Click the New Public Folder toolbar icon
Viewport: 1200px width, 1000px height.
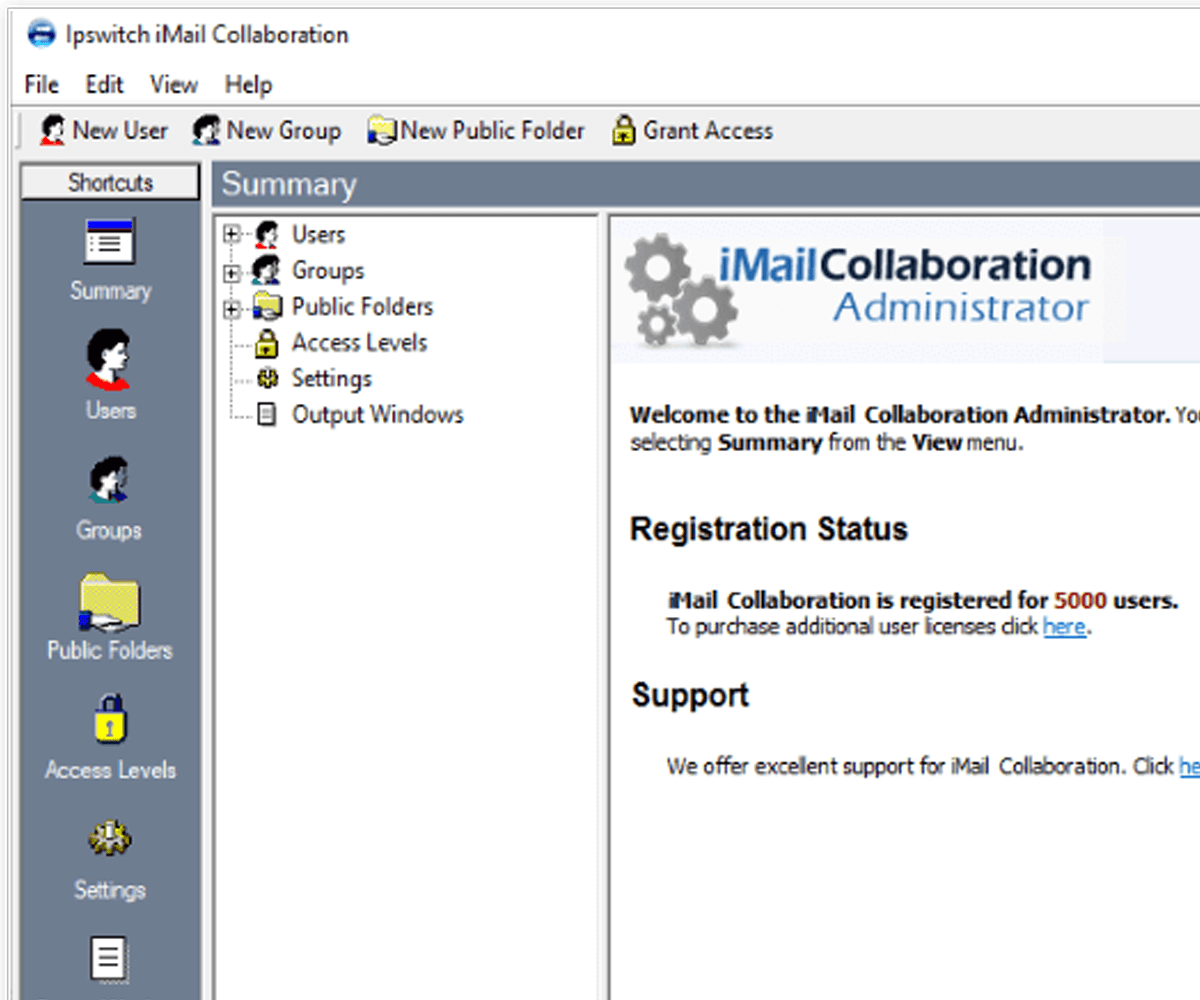click(382, 131)
